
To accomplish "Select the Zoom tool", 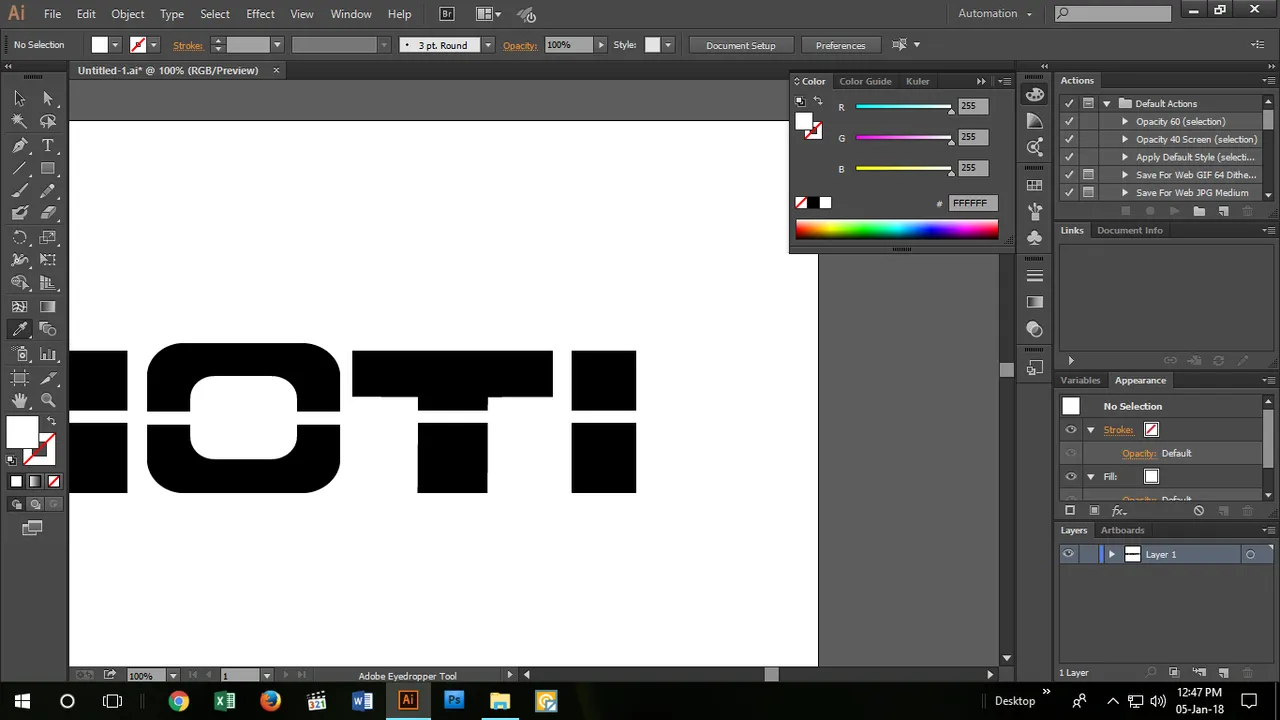I will click(48, 400).
